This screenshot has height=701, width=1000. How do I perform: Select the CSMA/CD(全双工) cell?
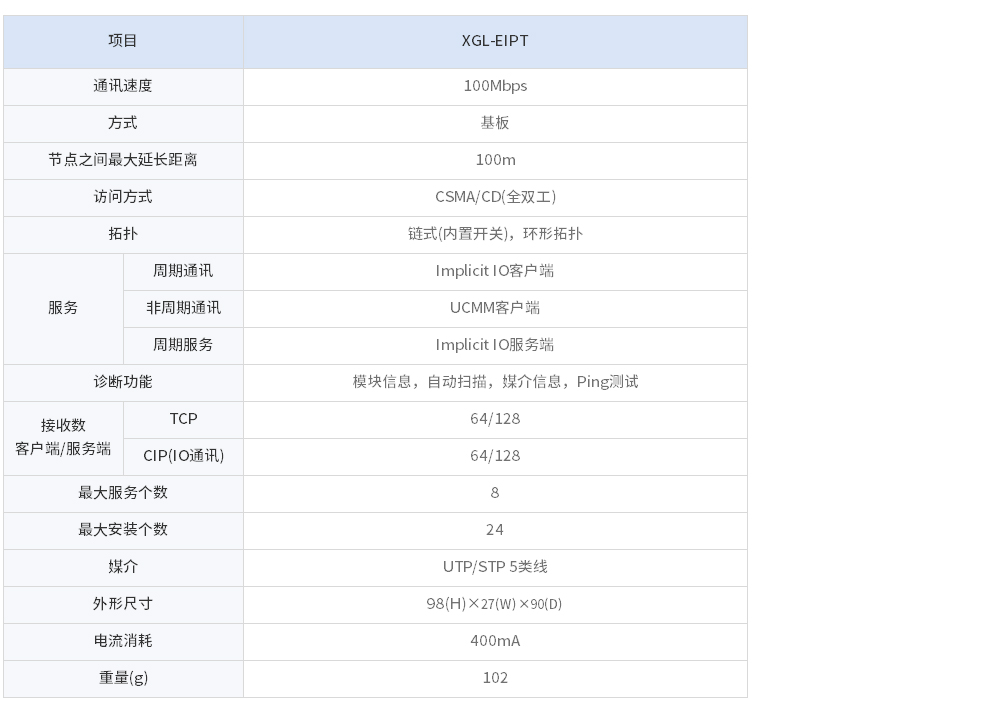(x=495, y=197)
